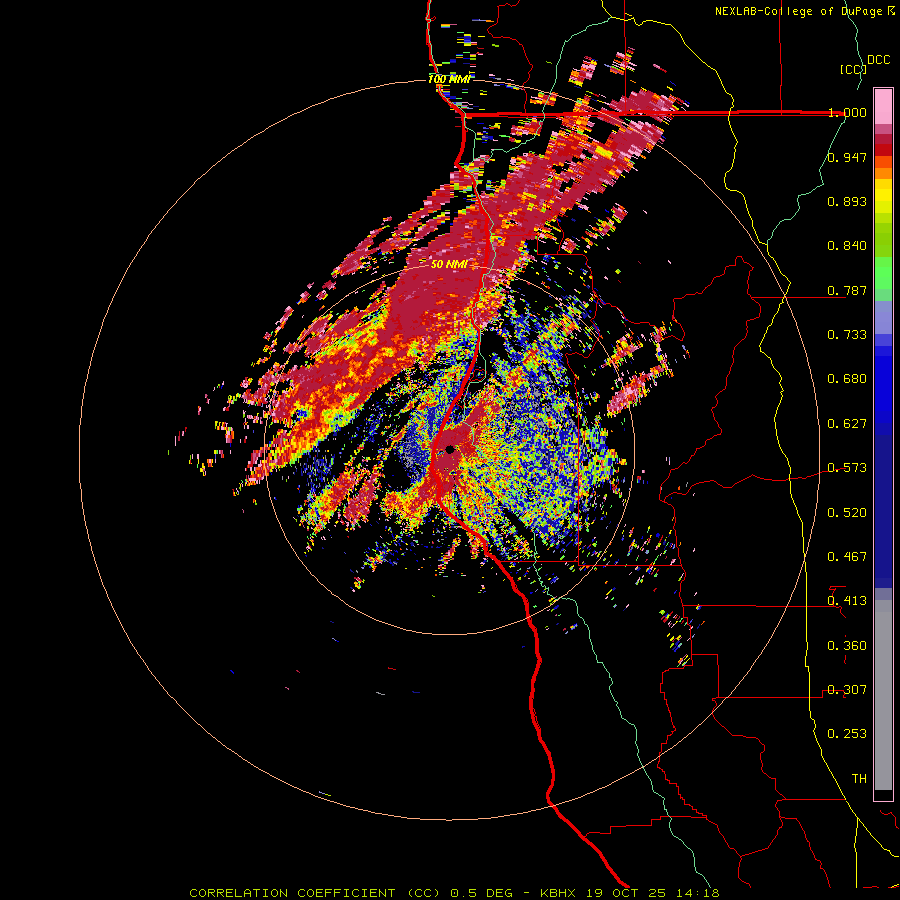Select the 0.840 scale value
Screen dimensions: 900x900
coord(847,246)
